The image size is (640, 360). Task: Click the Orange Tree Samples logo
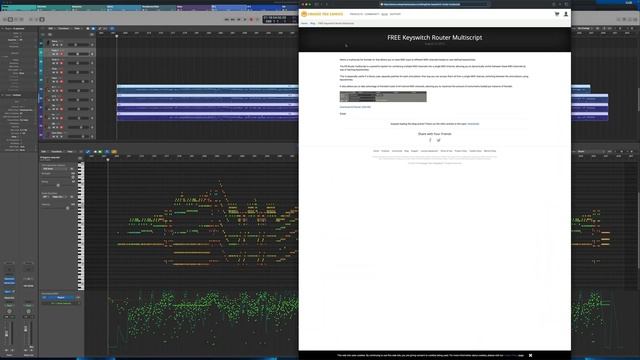click(322, 14)
